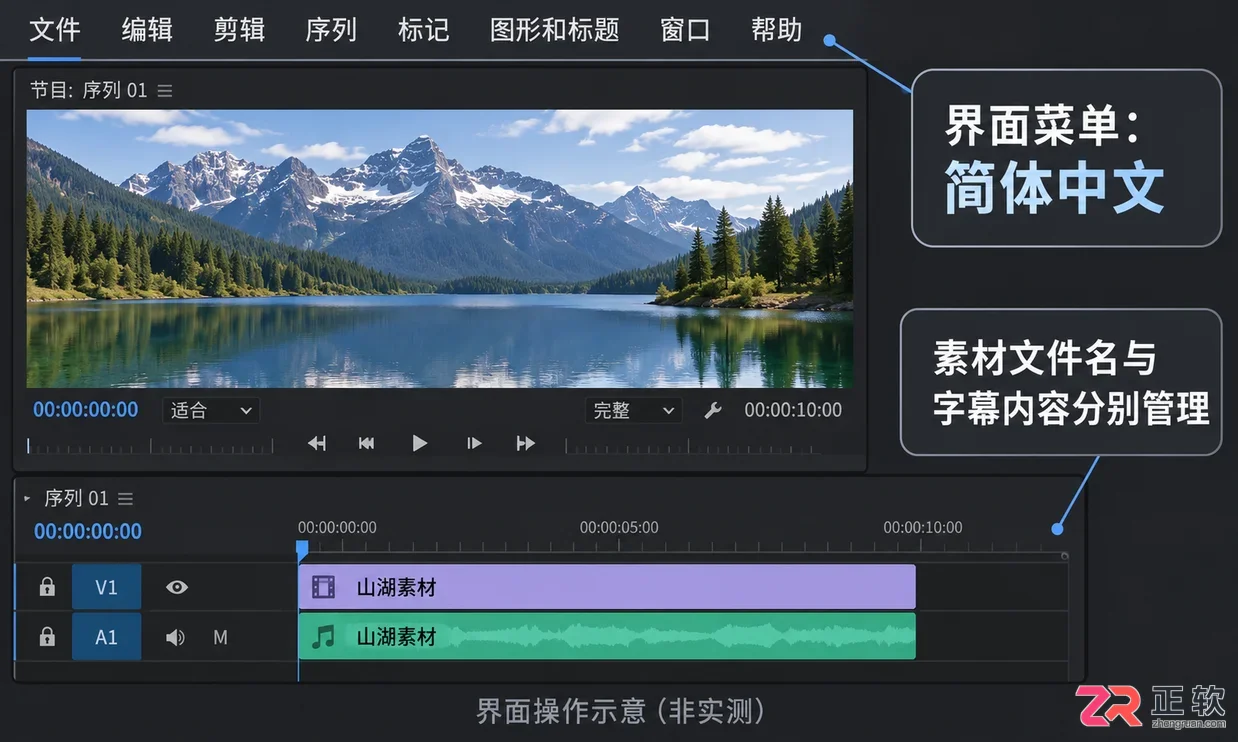Select the purple 山湖素材 video clip
The height and width of the screenshot is (742, 1238).
tap(607, 587)
